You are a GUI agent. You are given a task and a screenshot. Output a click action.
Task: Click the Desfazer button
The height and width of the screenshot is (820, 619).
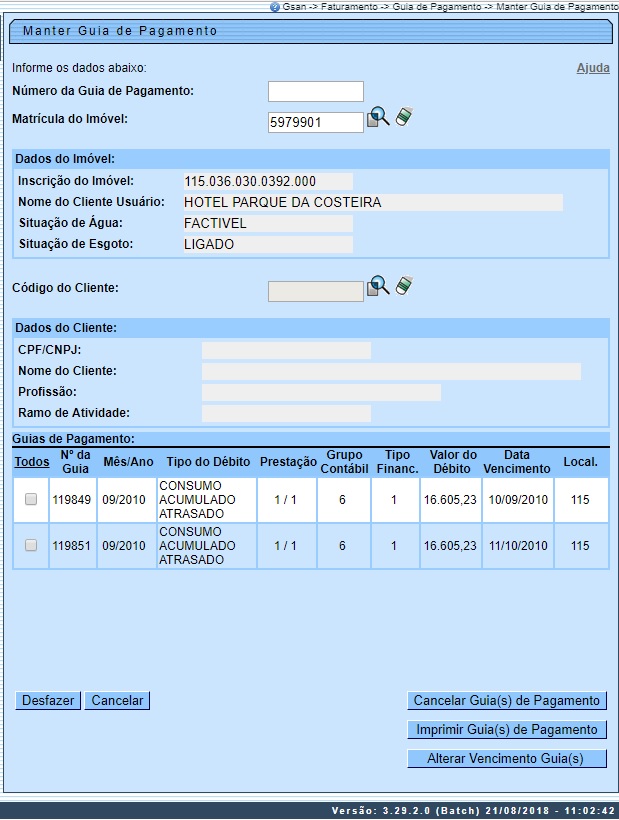[48, 700]
